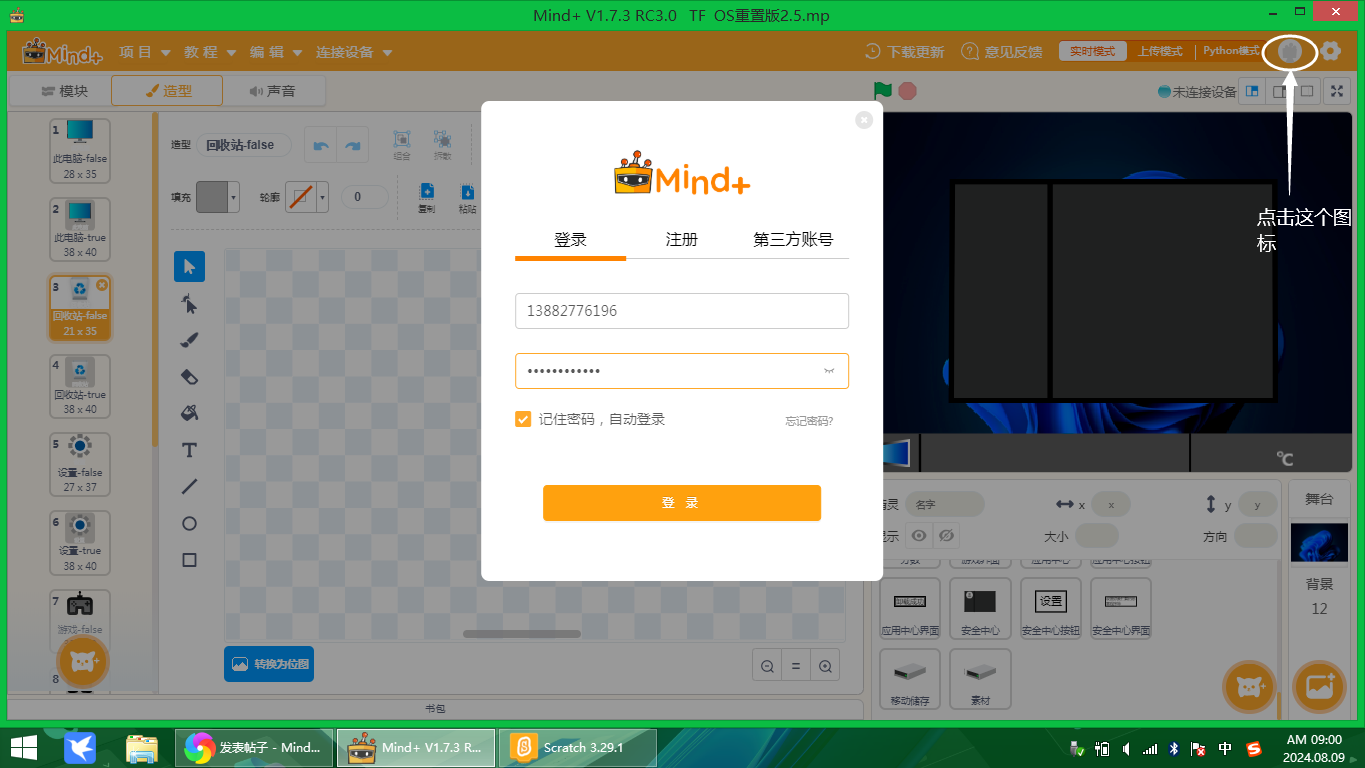Click the reset zoom equals icon
Screen dimensions: 1365x768
pyautogui.click(x=796, y=666)
